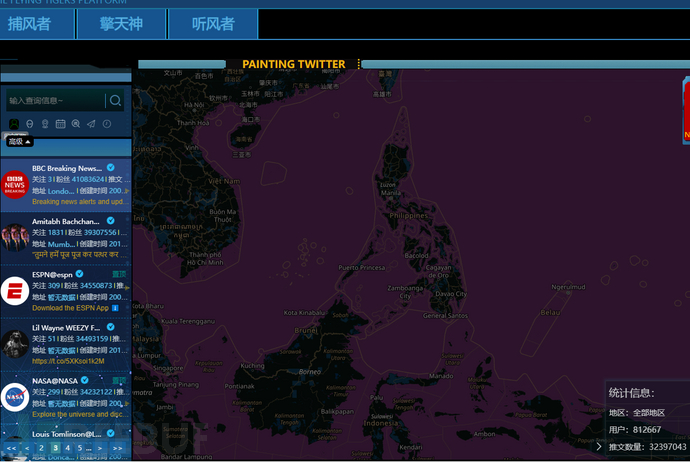Click the paper plane send icon

point(91,123)
